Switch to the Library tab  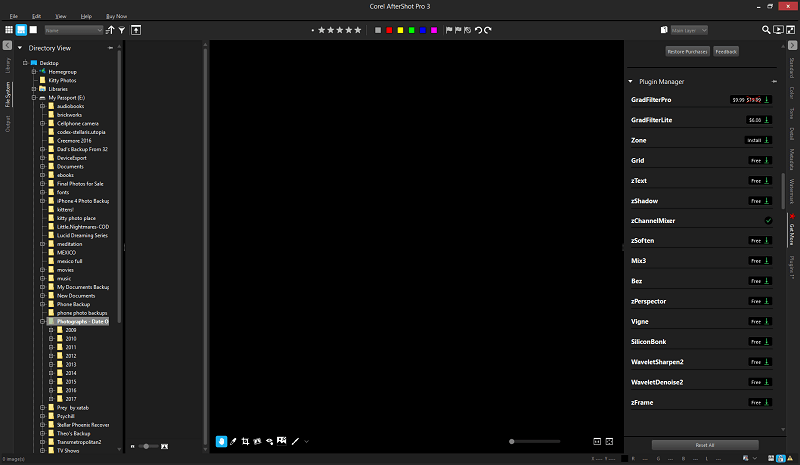pyautogui.click(x=8, y=65)
